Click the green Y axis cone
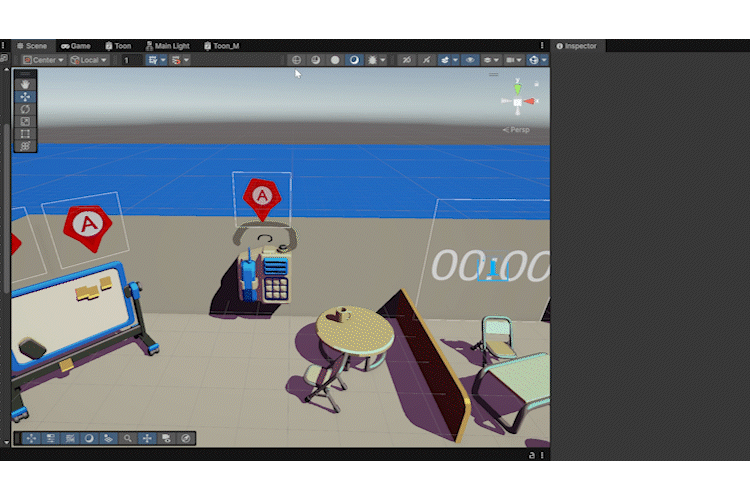The width and height of the screenshot is (750, 500). [x=518, y=89]
